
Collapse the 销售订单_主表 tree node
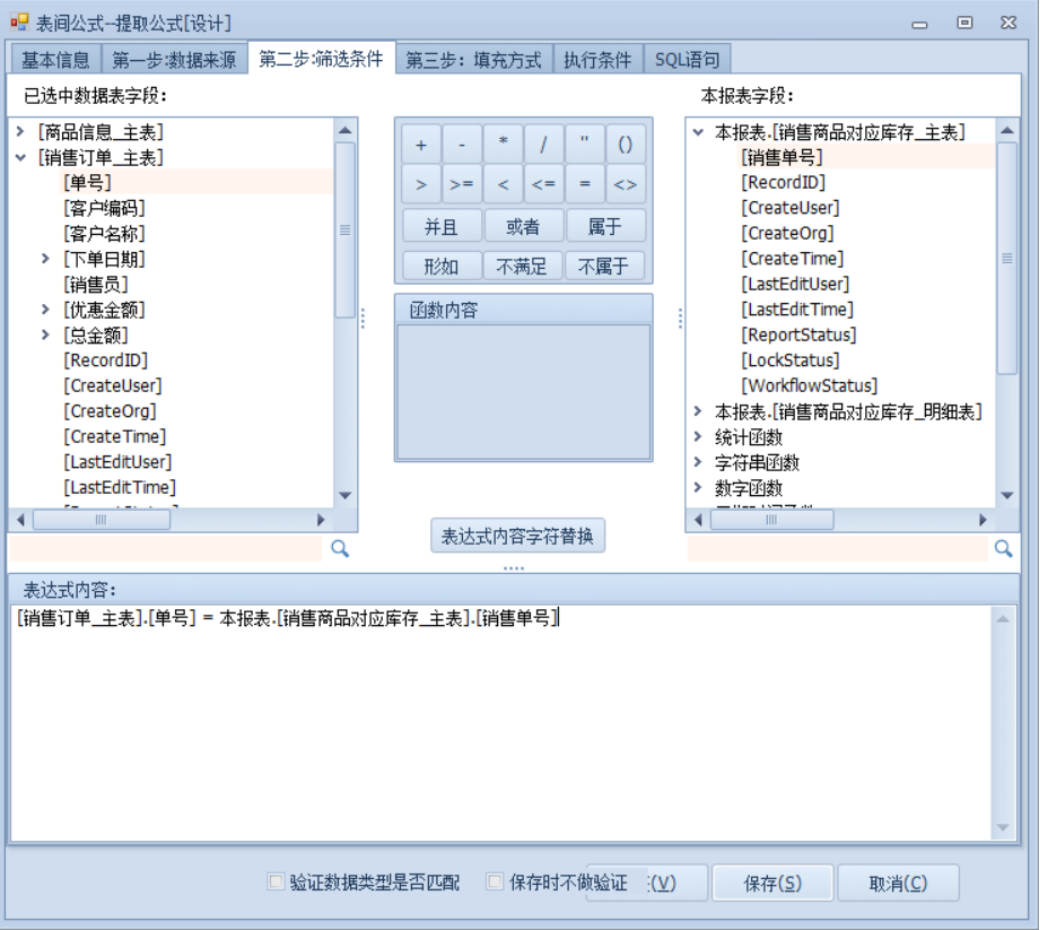point(20,157)
